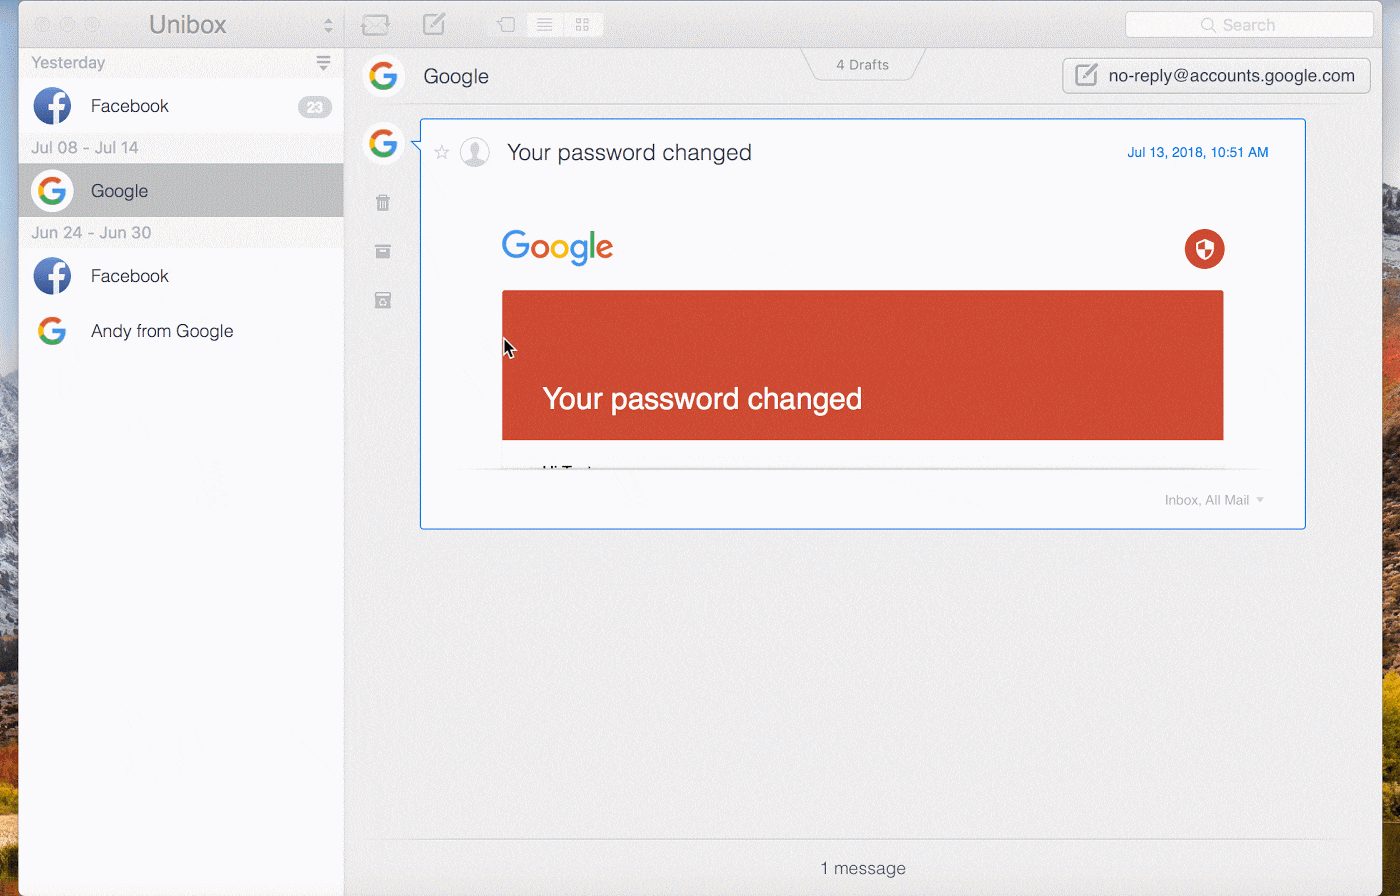Viewport: 1400px width, 896px height.
Task: Open the Inbox, All Mail folder dropdown
Action: (x=1214, y=500)
